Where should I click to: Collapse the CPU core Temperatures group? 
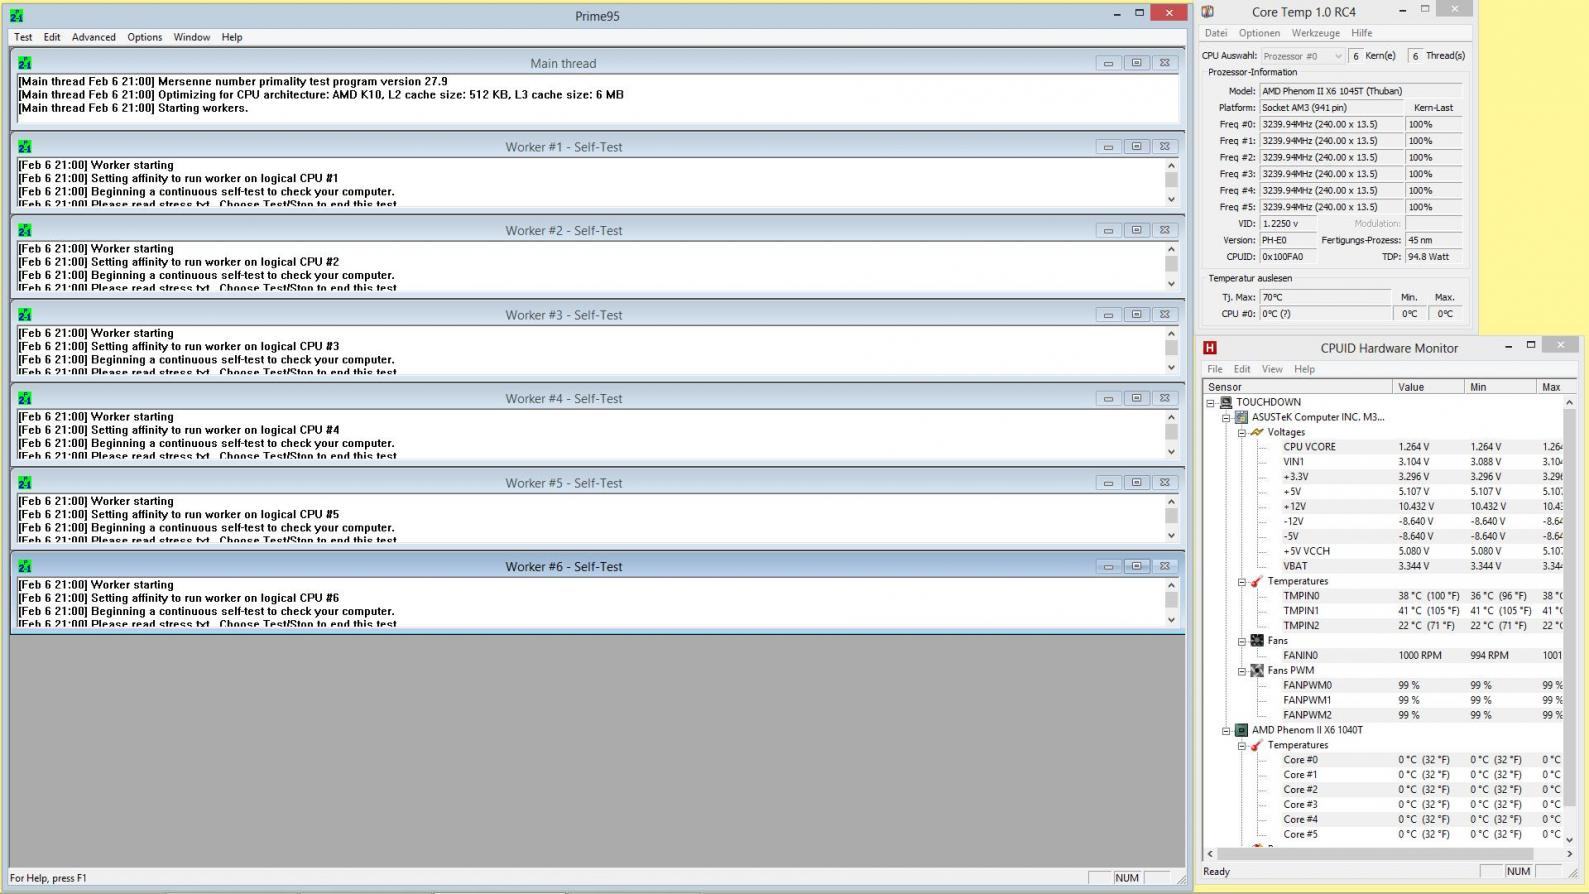pos(1242,745)
